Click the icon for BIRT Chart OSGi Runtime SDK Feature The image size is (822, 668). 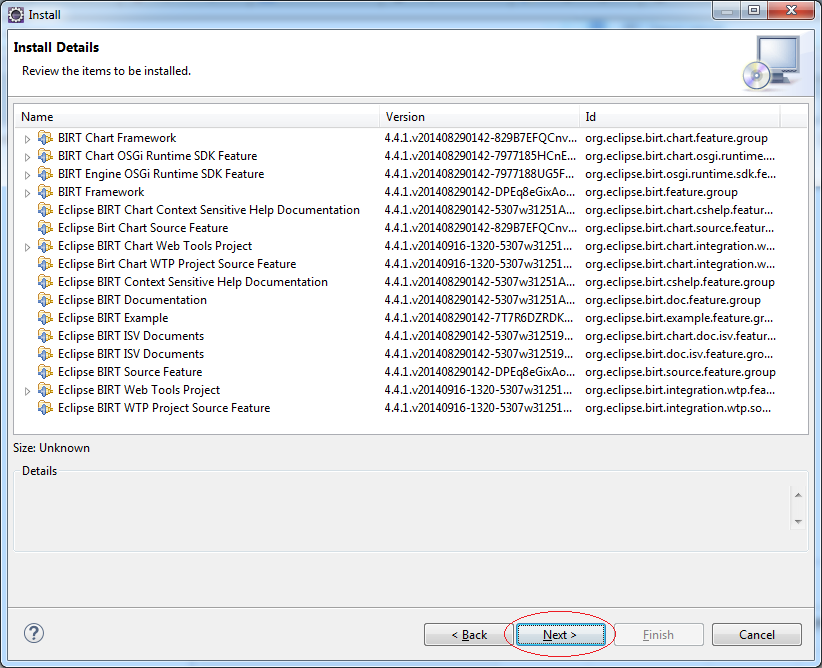pyautogui.click(x=45, y=156)
